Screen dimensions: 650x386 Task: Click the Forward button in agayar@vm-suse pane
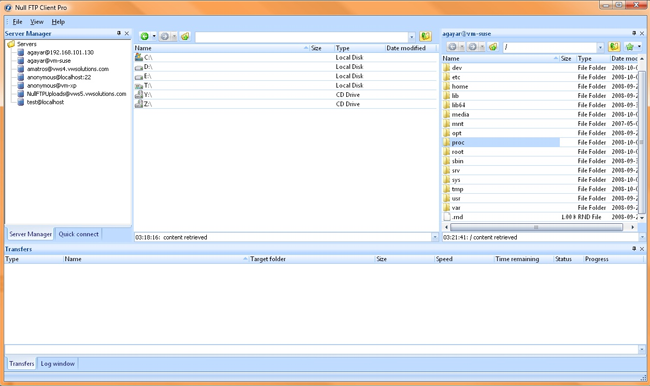tap(472, 47)
